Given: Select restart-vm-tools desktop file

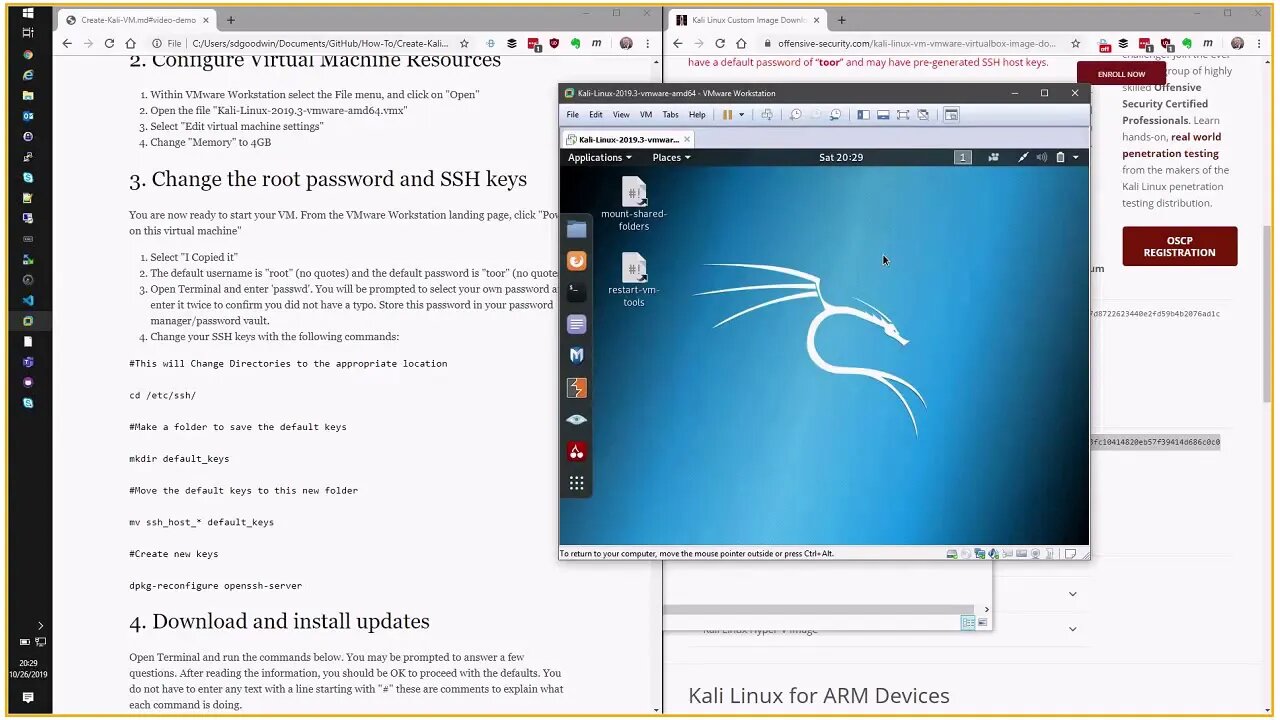Looking at the screenshot, I should [633, 280].
